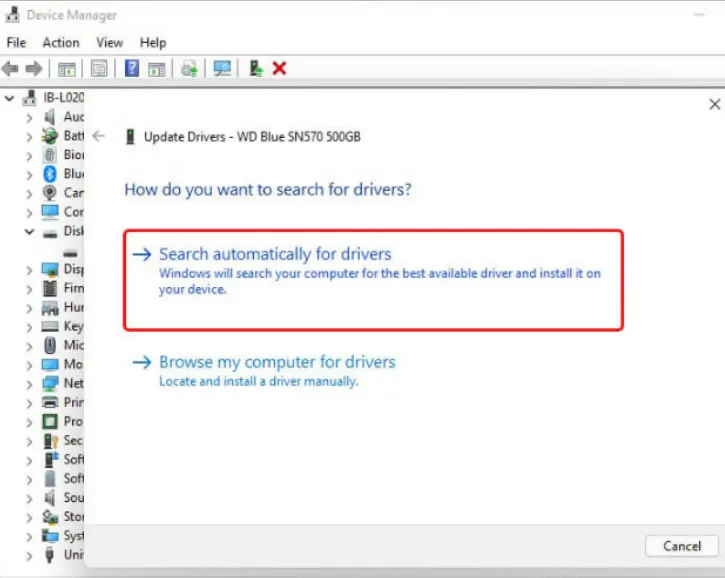Select the Cameras webcam icon
Image resolution: width=725 pixels, height=578 pixels.
[49, 193]
